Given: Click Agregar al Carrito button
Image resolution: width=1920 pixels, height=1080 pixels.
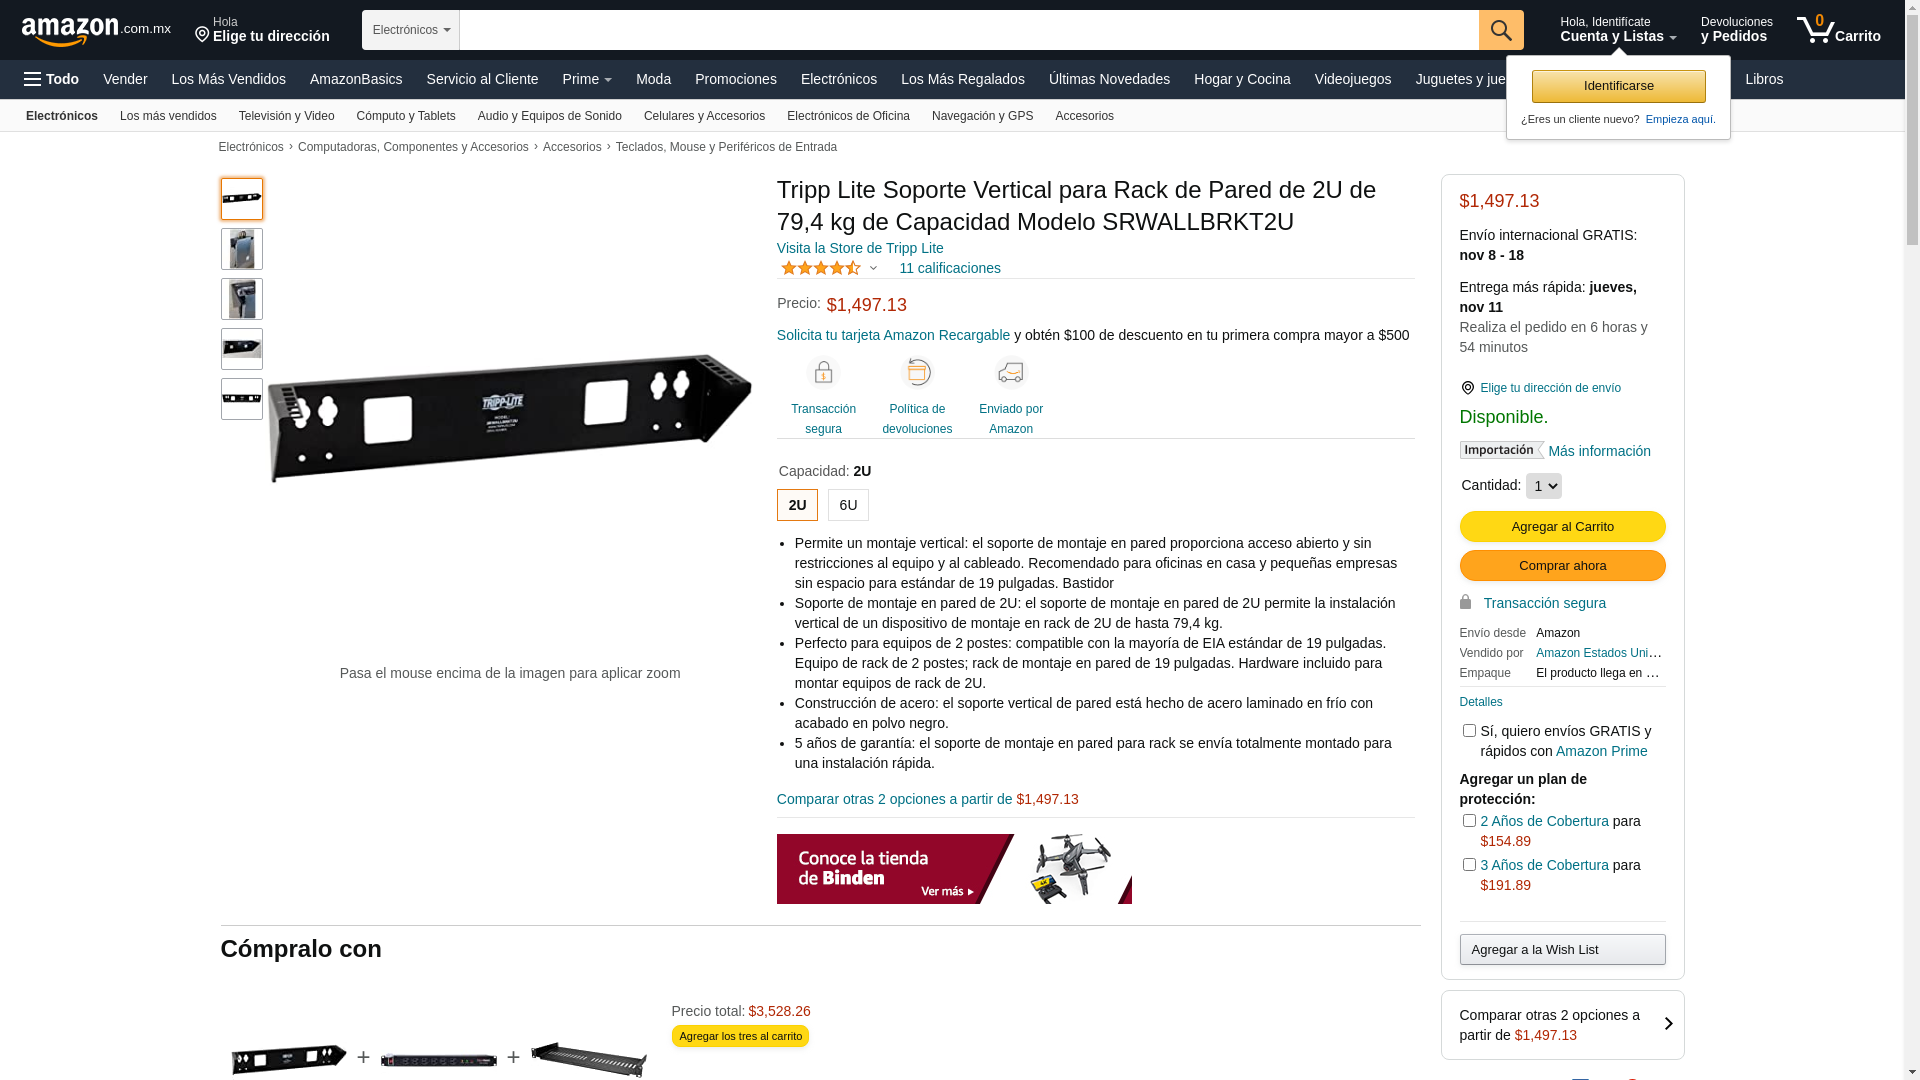Looking at the screenshot, I should click(x=1562, y=527).
